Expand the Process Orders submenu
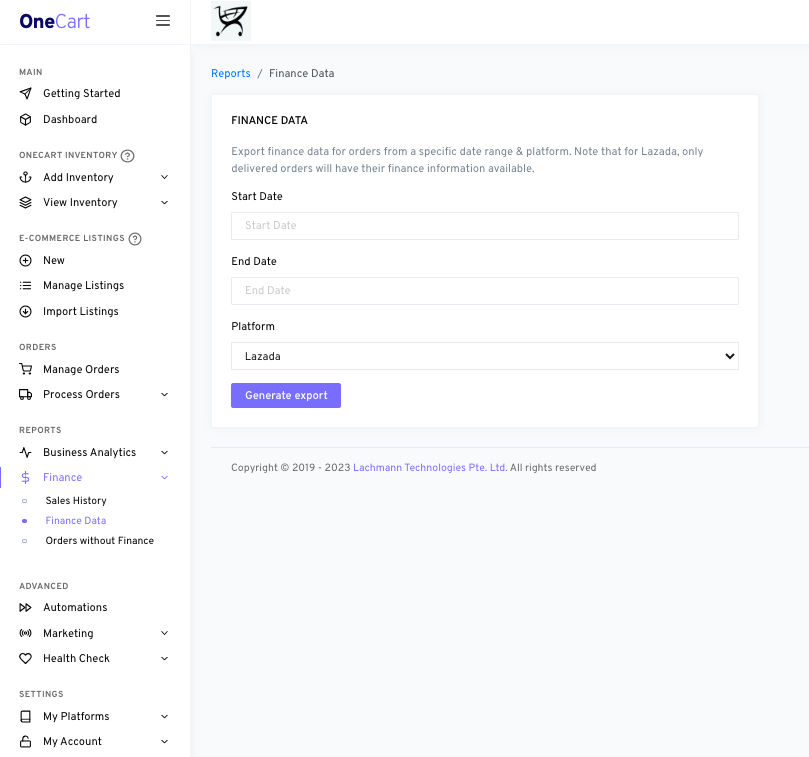809x757 pixels. pyautogui.click(x=94, y=395)
